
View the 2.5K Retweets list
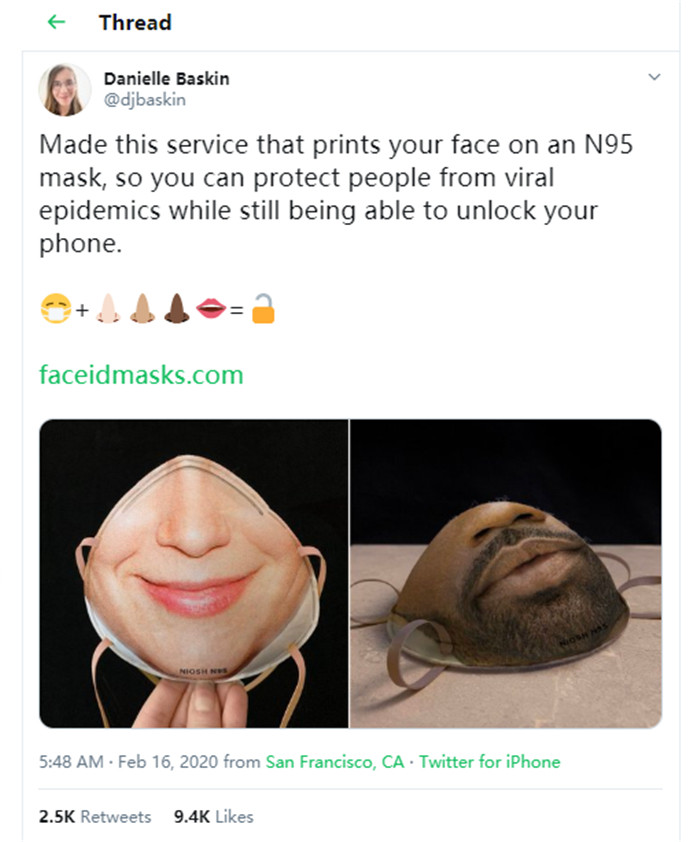click(x=95, y=816)
